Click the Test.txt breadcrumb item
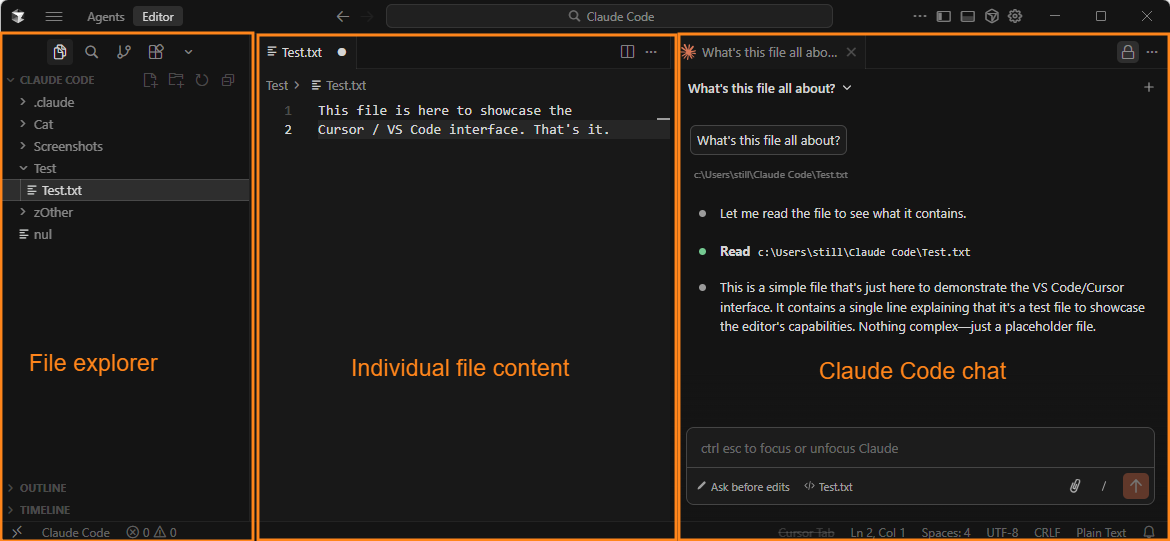This screenshot has height=541, width=1170. 339,86
